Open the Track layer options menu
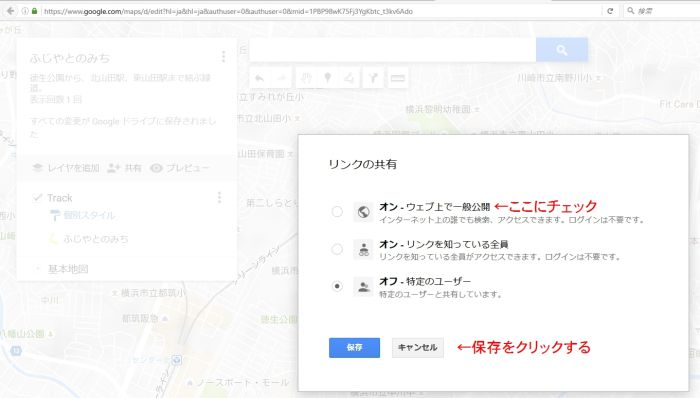This screenshot has width=700, height=398. [x=219, y=198]
